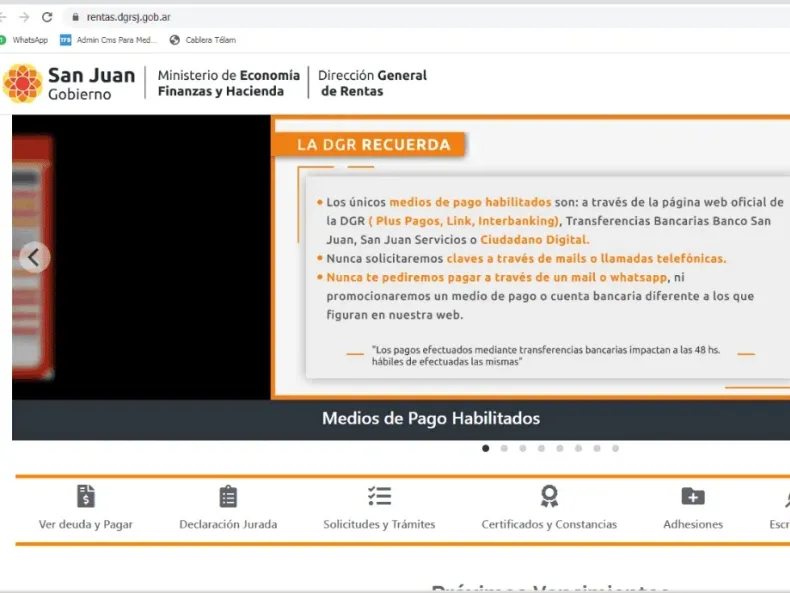This screenshot has width=790, height=593.
Task: Go forward using browser forward arrow
Action: (x=24, y=17)
